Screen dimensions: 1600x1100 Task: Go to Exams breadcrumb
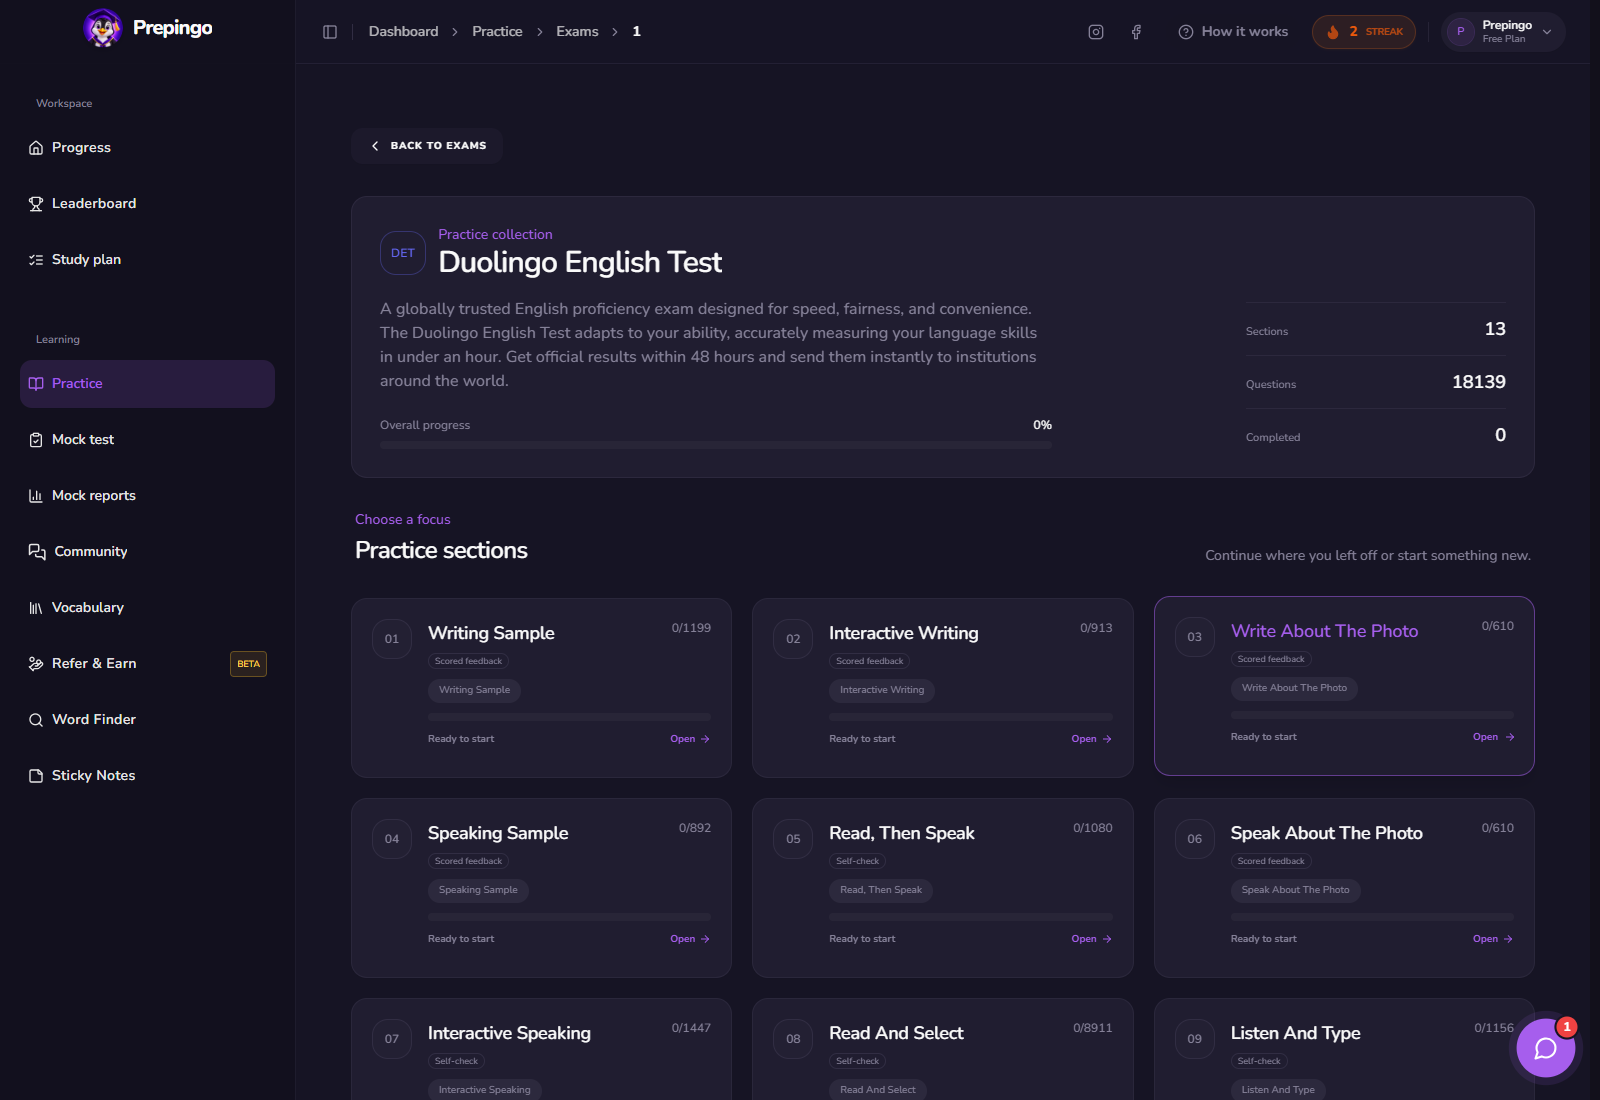tap(577, 32)
